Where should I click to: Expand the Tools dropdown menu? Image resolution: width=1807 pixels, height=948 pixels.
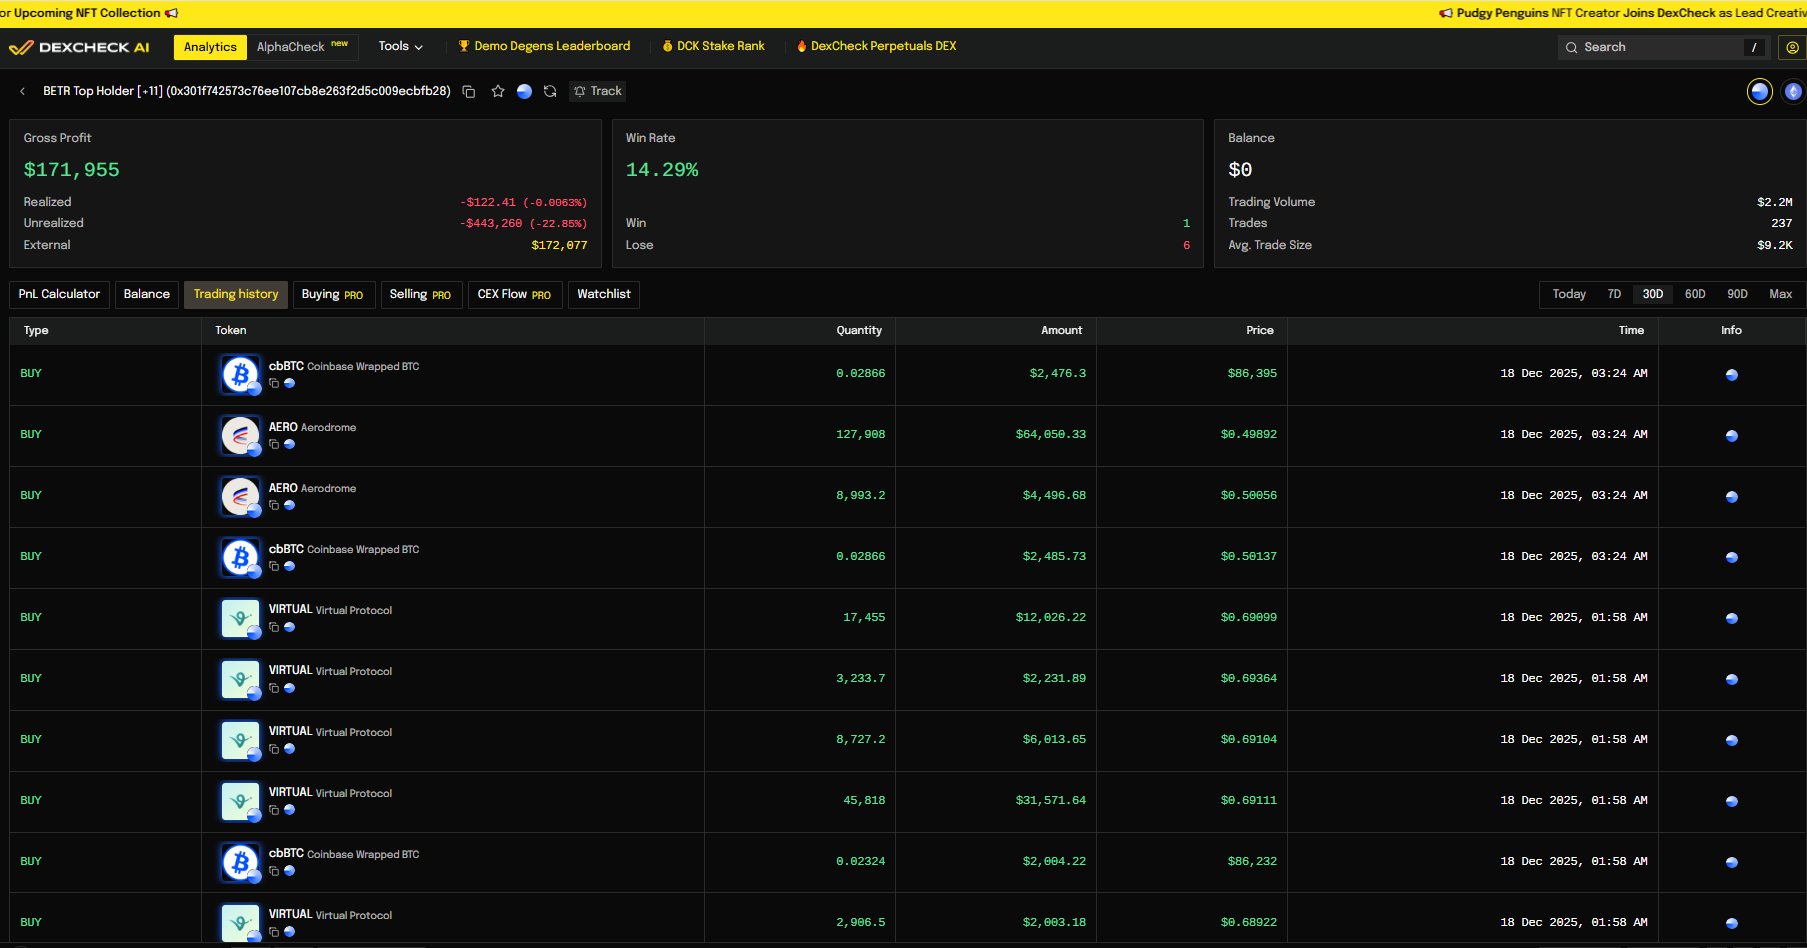pos(400,46)
